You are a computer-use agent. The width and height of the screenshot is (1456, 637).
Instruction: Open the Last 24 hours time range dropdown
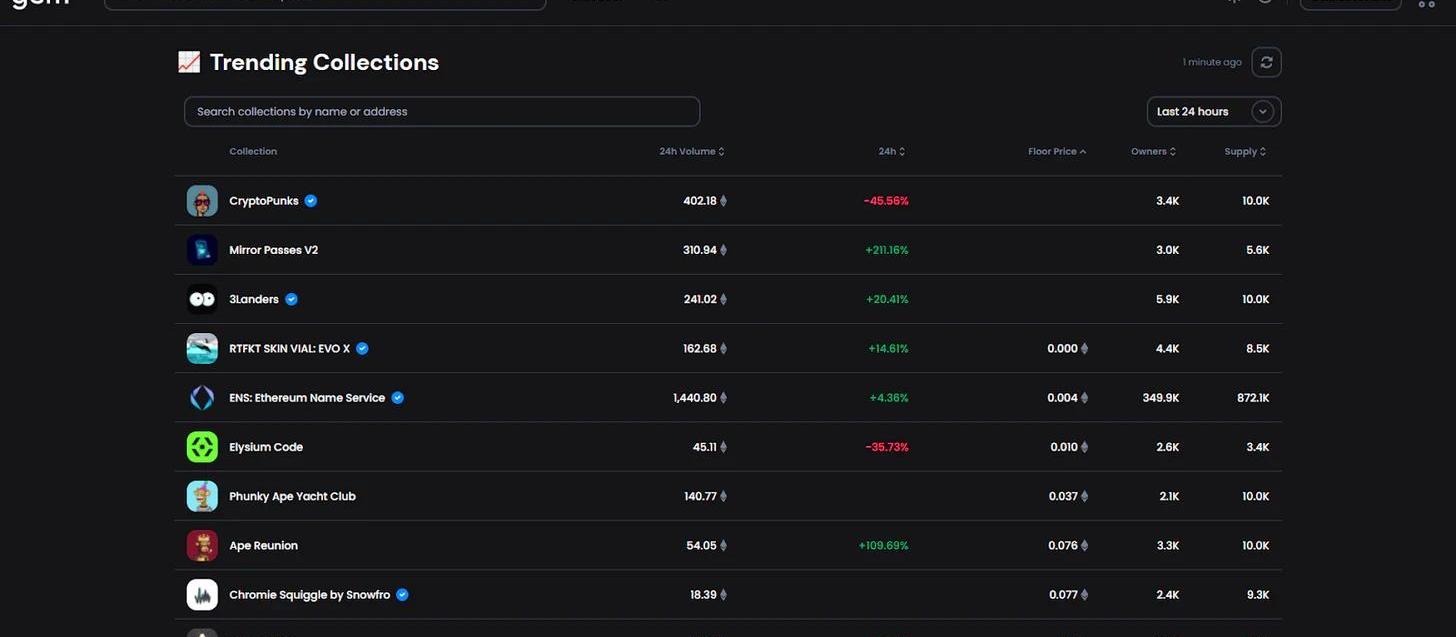pyautogui.click(x=1214, y=112)
